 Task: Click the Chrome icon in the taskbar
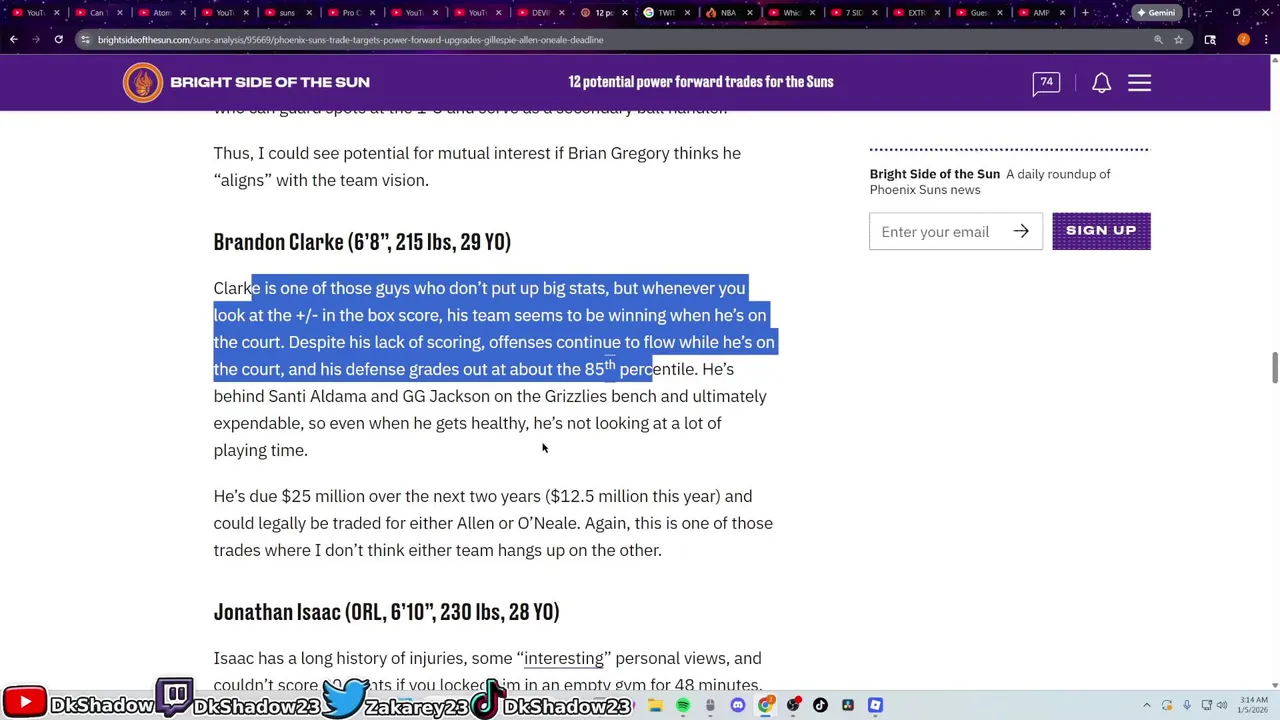pyautogui.click(x=765, y=705)
